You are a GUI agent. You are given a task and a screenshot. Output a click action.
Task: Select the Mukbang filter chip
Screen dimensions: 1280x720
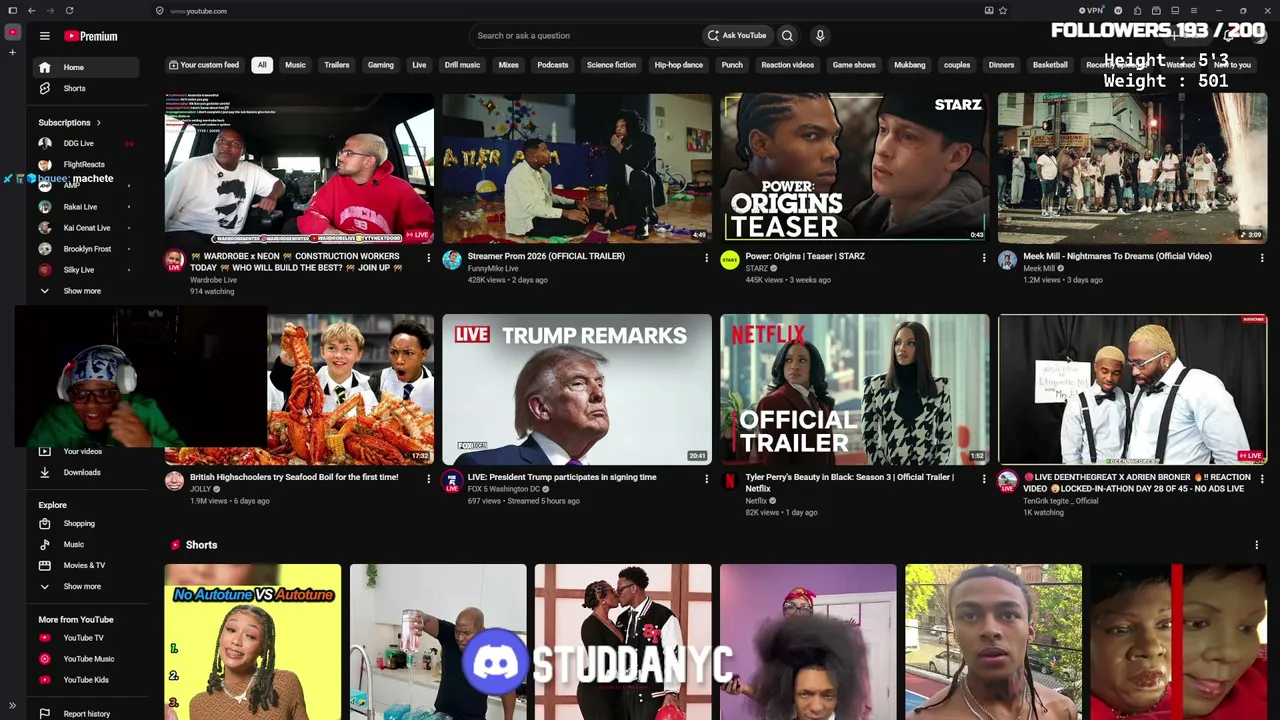[910, 65]
